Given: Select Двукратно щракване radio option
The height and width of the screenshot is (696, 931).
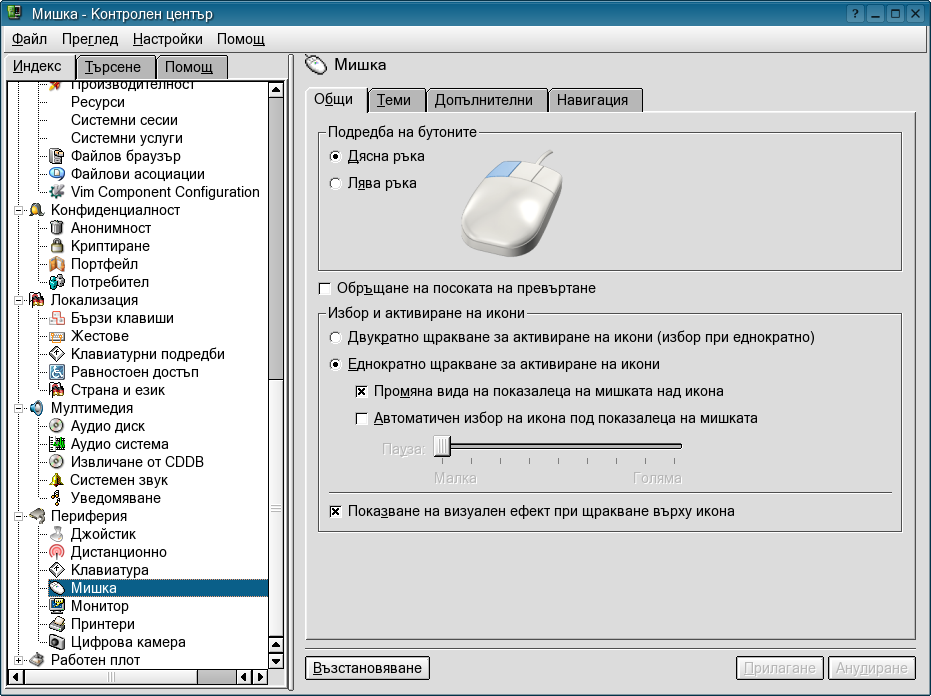Looking at the screenshot, I should [x=335, y=337].
